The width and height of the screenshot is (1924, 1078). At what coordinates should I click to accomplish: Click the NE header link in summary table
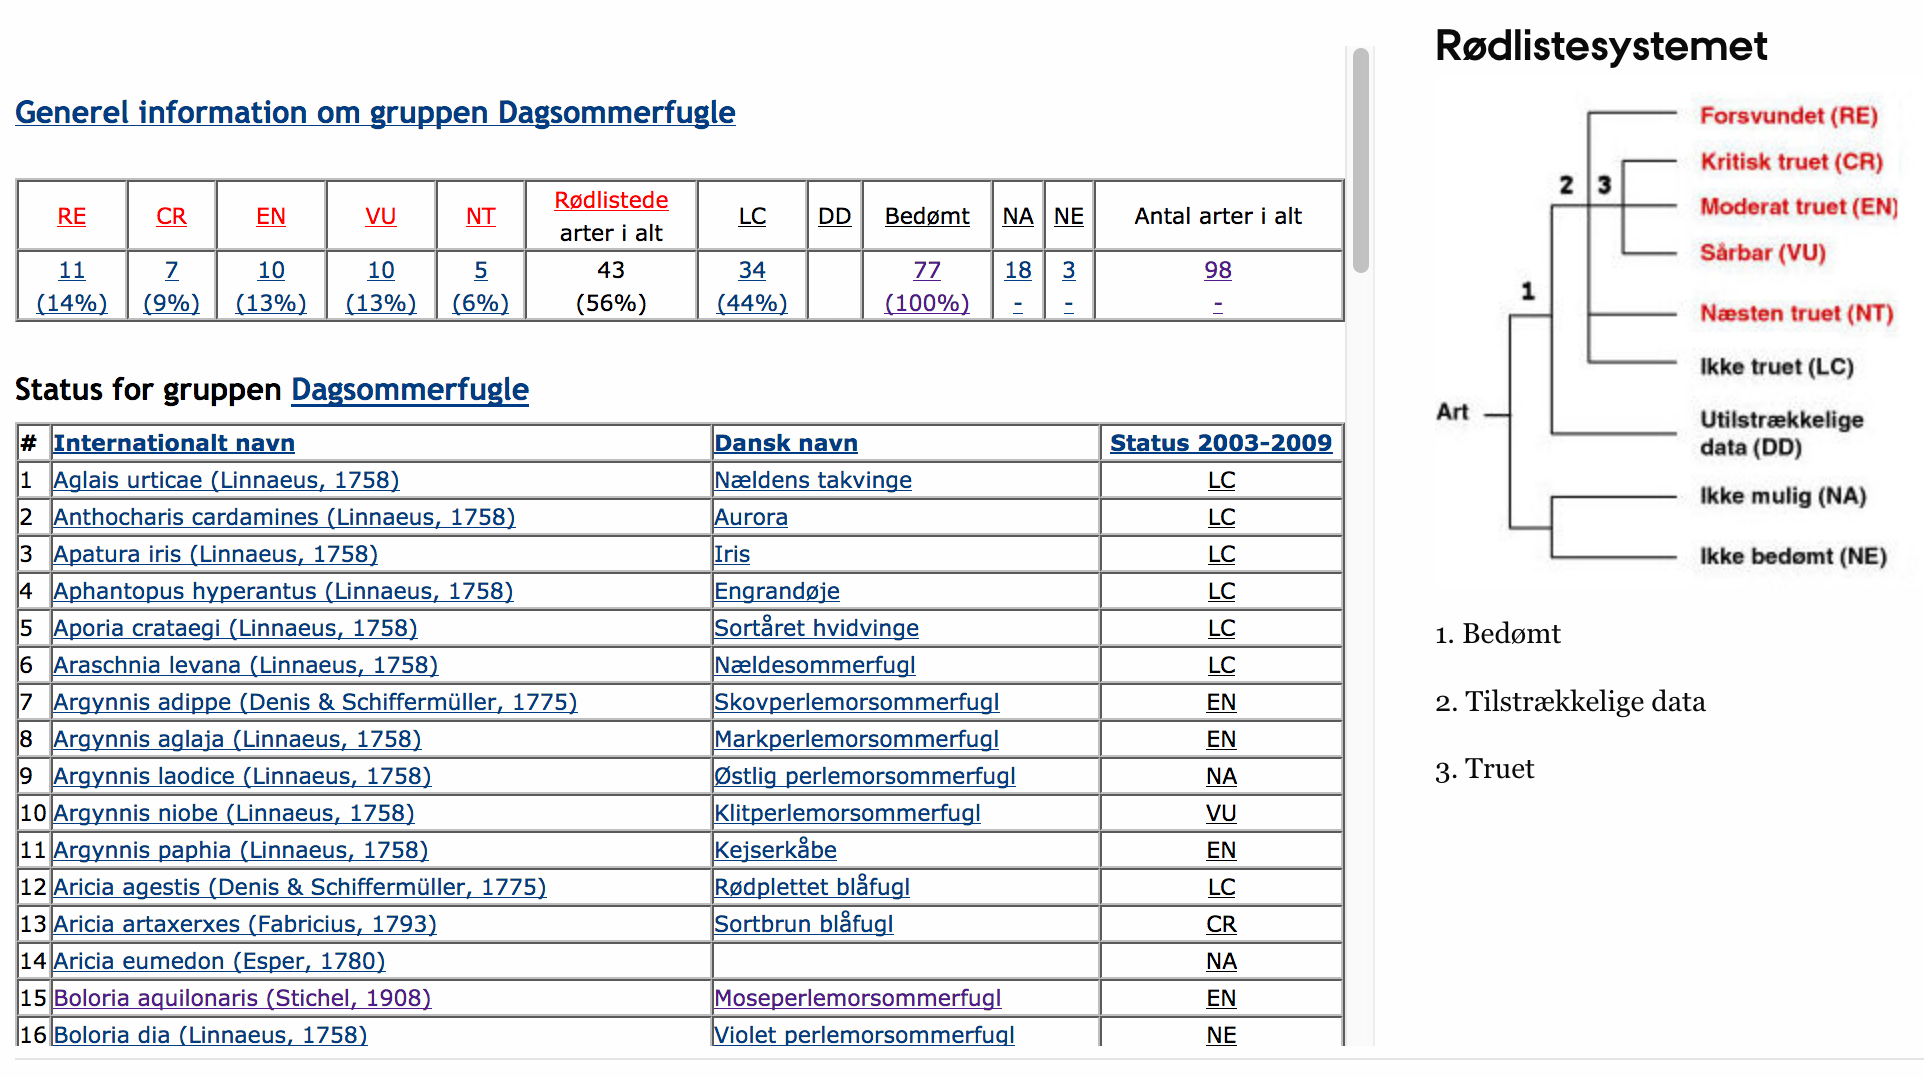click(x=1069, y=216)
